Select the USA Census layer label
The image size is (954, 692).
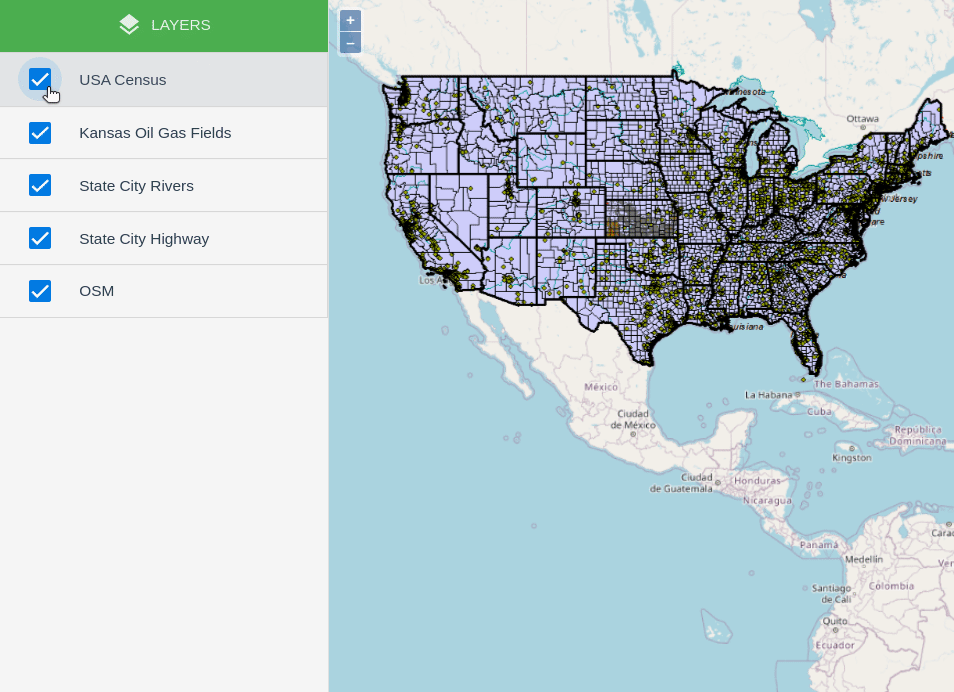pos(122,79)
